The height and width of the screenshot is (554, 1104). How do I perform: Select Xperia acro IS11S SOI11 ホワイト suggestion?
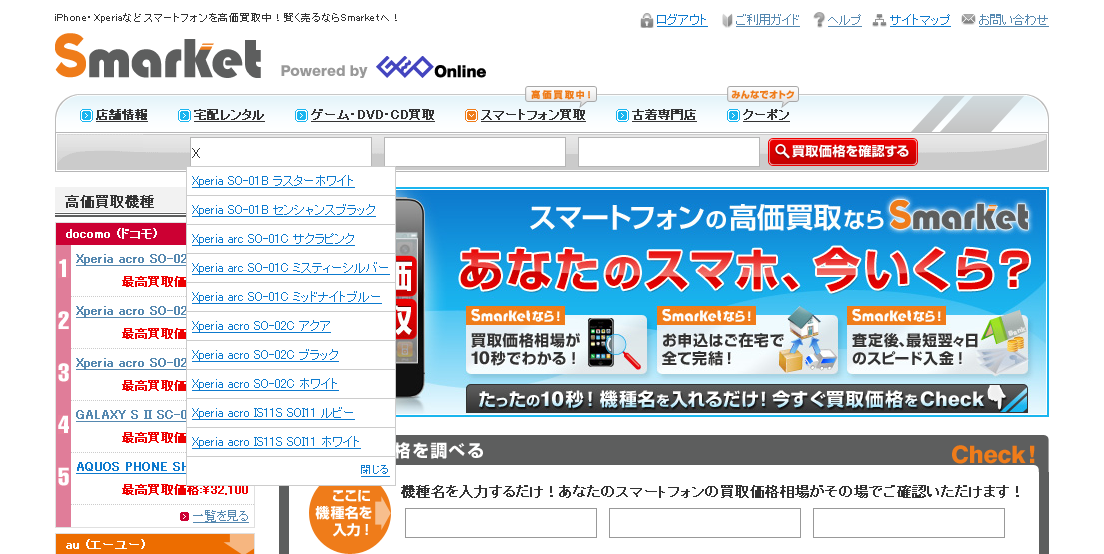tap(276, 442)
